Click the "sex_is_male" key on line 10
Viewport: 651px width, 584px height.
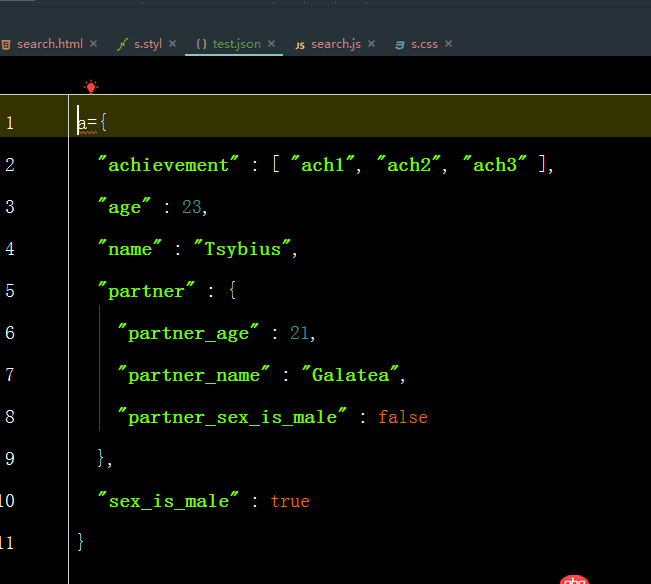coord(168,501)
